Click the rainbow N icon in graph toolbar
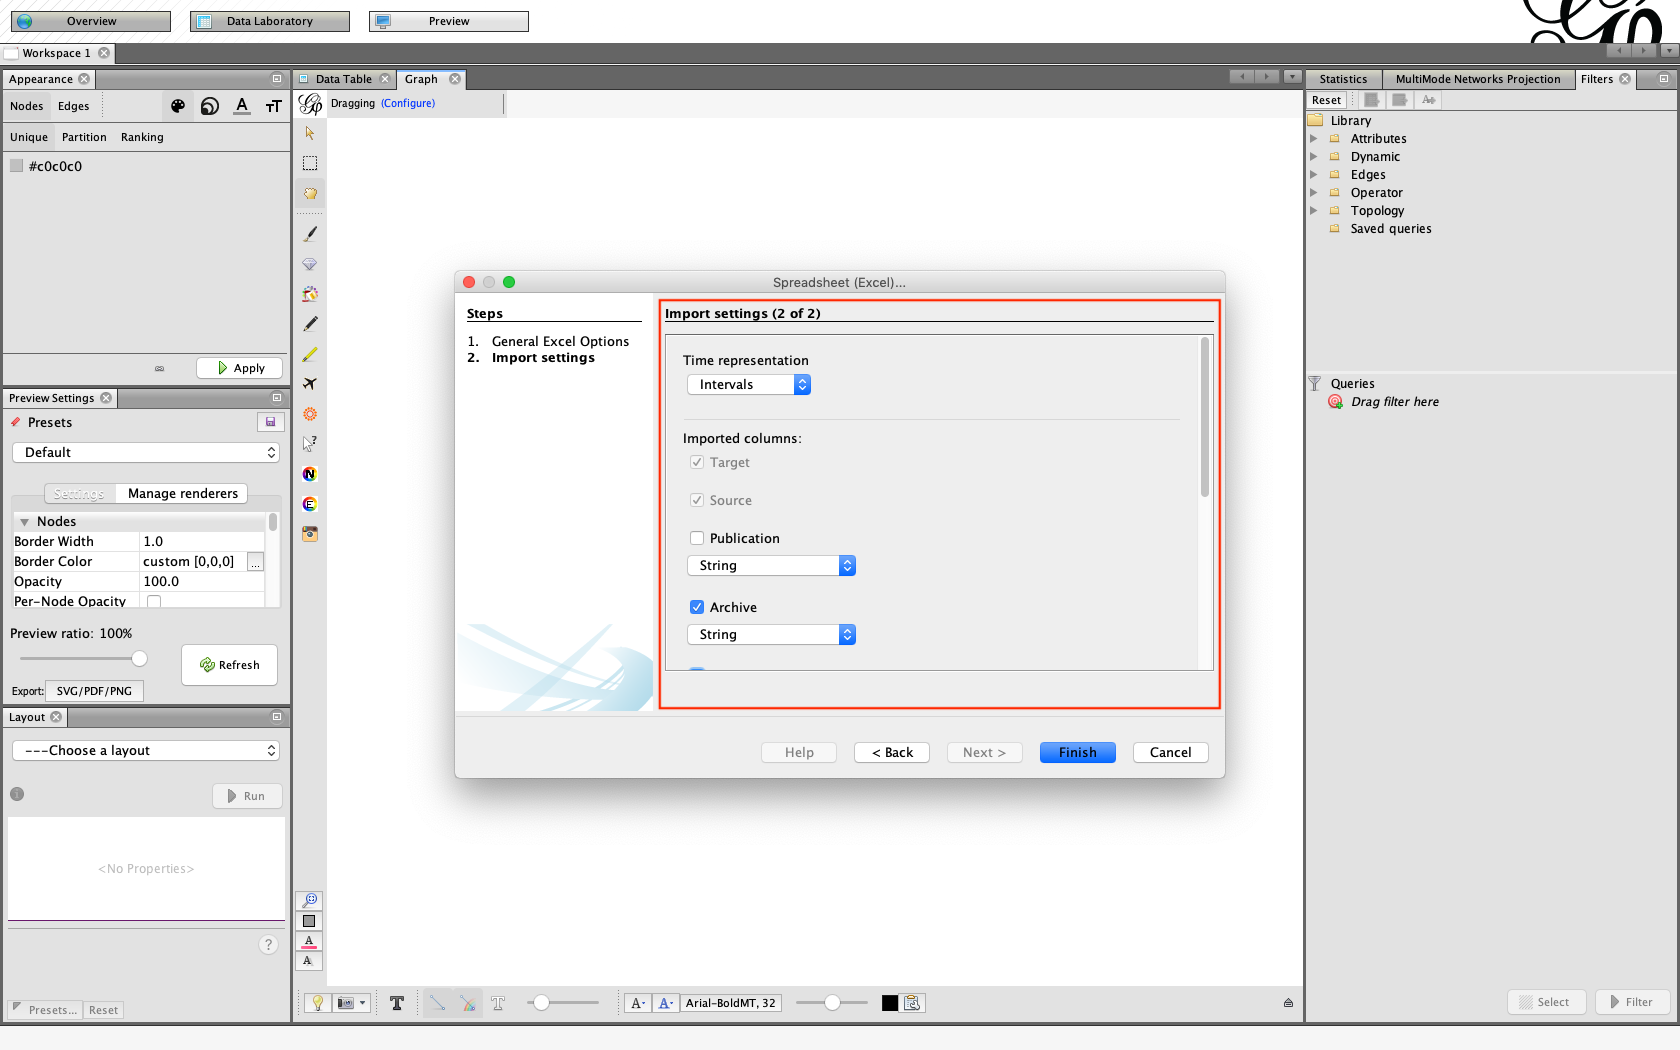 (x=310, y=474)
